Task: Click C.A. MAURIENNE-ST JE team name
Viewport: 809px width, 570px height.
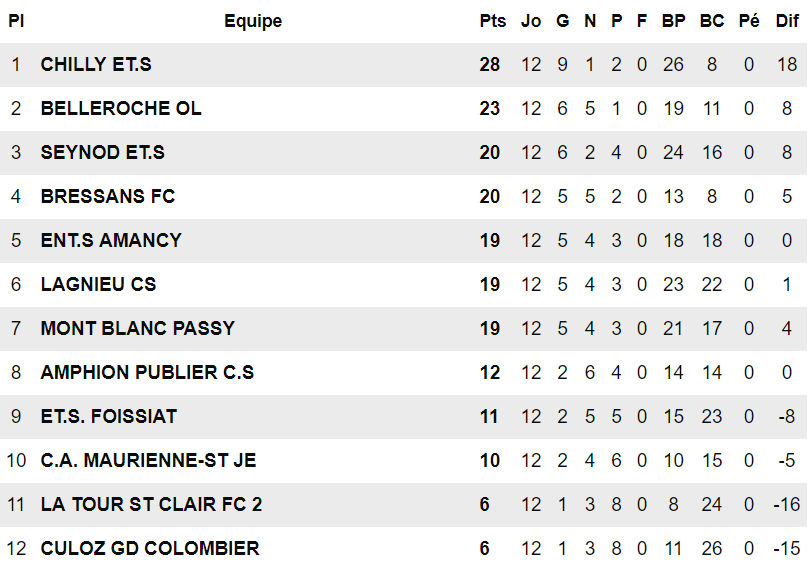Action: [x=148, y=461]
